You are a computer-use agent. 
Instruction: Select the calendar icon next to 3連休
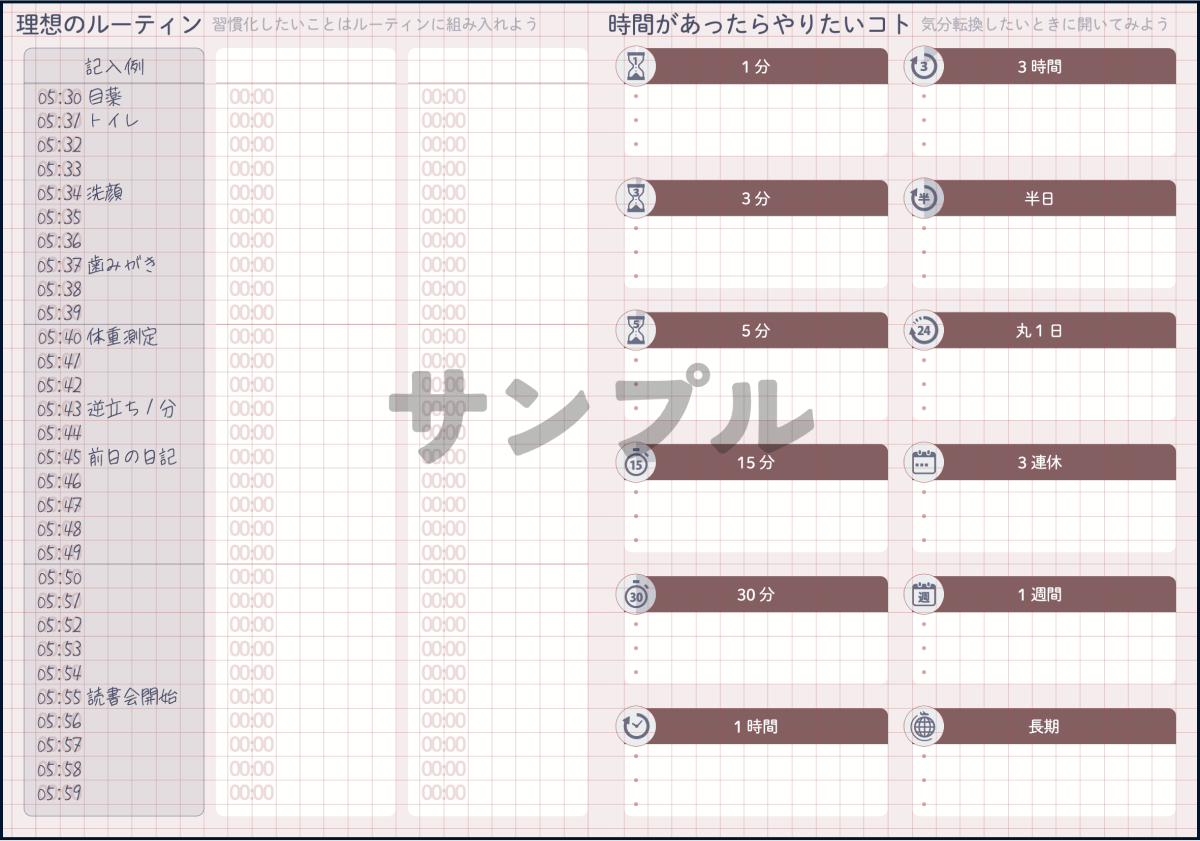tap(923, 463)
